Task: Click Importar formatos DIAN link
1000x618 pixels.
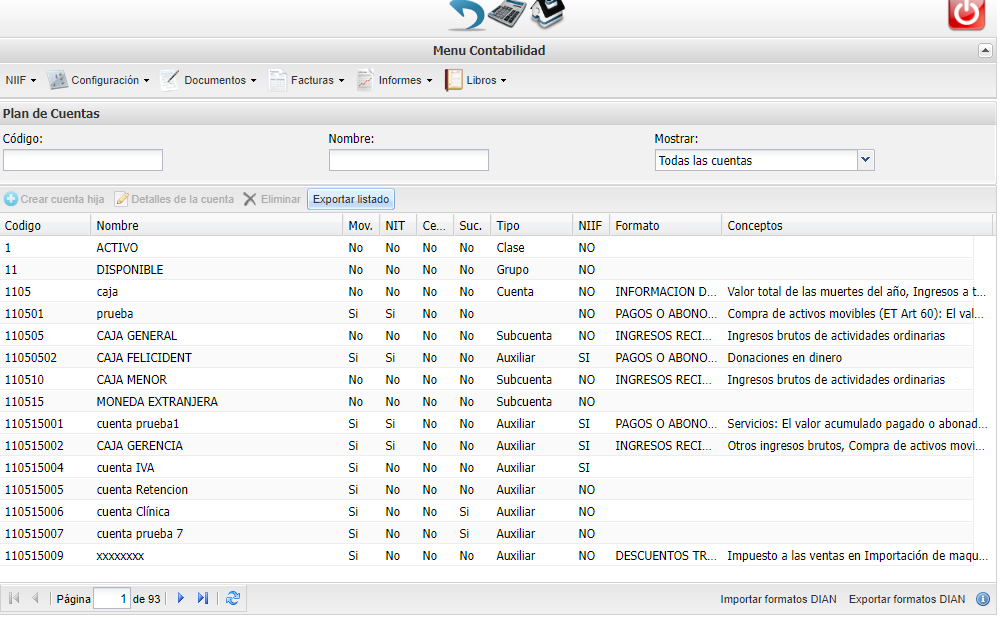Action: pyautogui.click(x=778, y=599)
